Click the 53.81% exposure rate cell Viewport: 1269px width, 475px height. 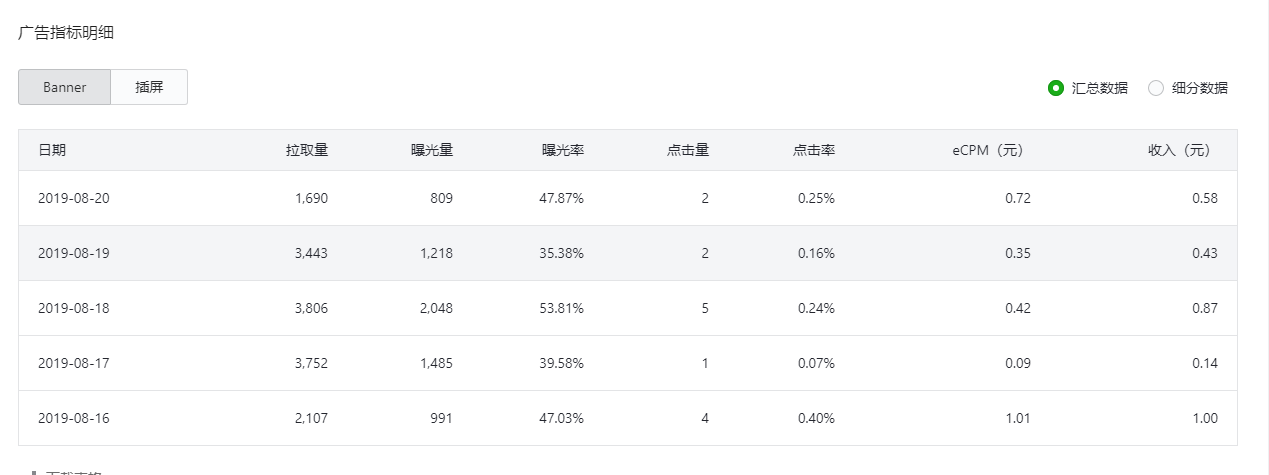click(x=561, y=308)
